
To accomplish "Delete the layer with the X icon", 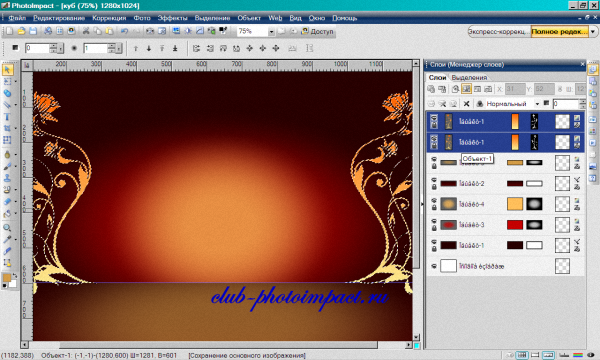I will click(466, 104).
